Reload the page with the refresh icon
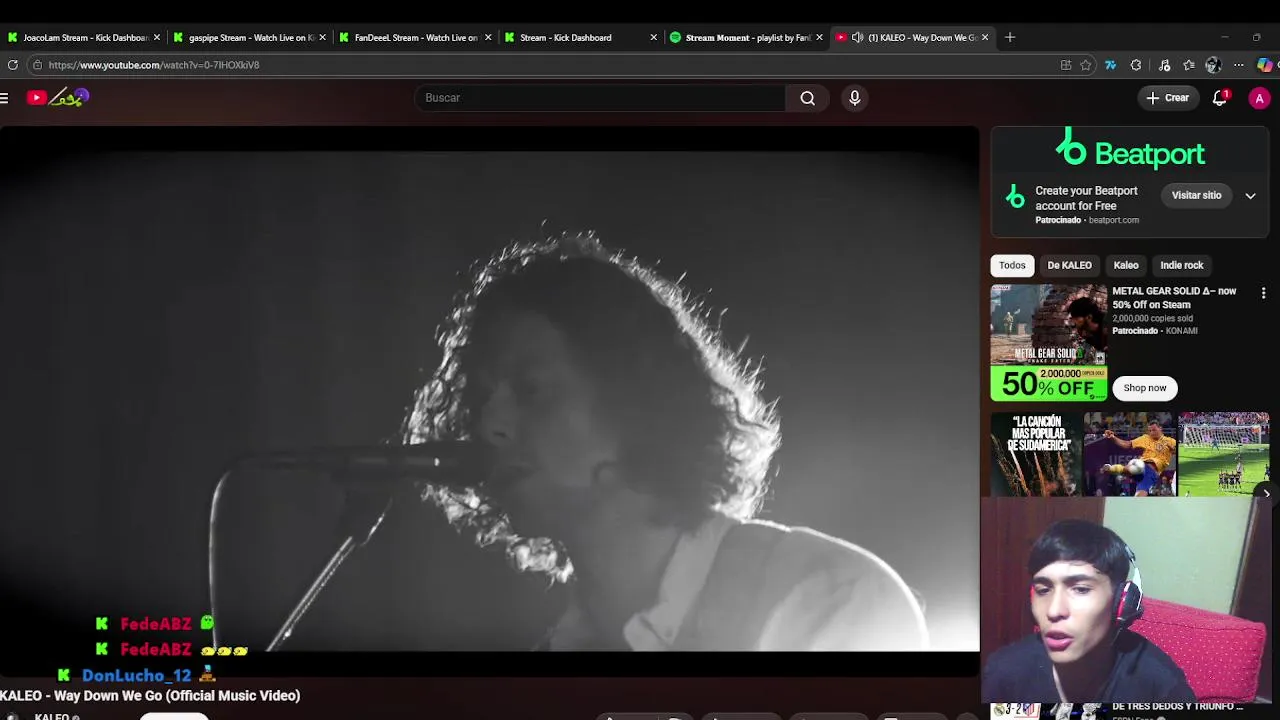1280x720 pixels. (x=12, y=65)
